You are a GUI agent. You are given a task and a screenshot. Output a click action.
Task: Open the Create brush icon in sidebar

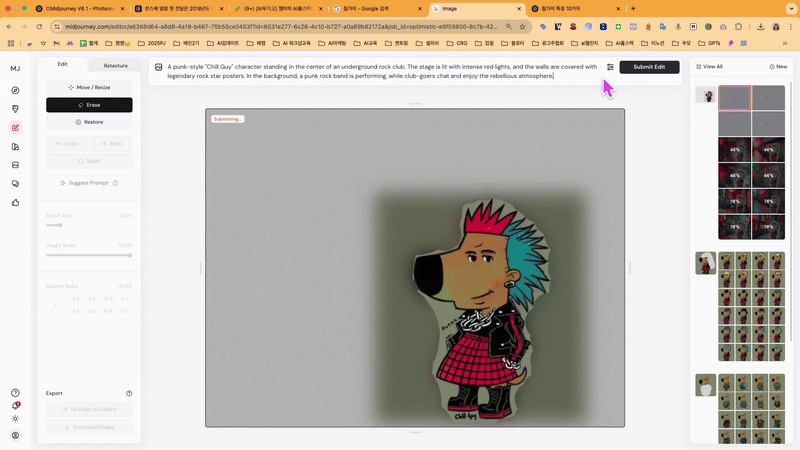[x=15, y=109]
